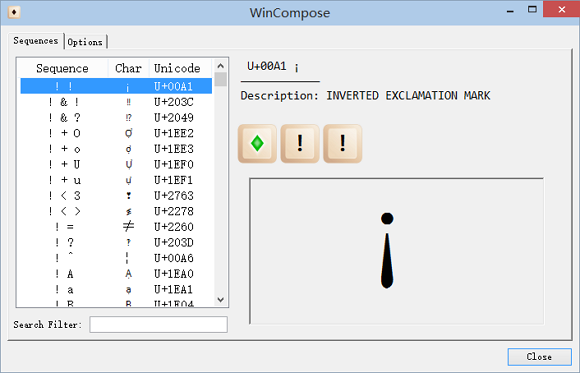Viewport: 580px width, 373px height.
Task: Click the green diamond compose key
Action: (257, 144)
